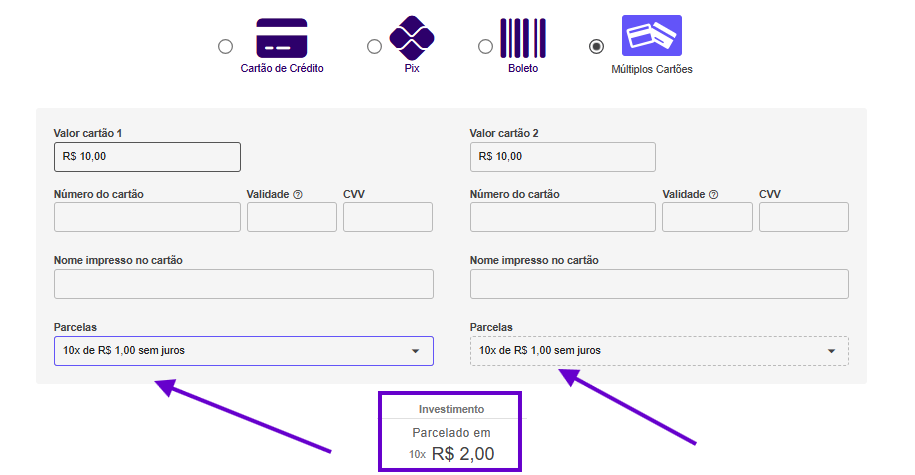Click the Validade field for card 1
The width and height of the screenshot is (915, 475).
pos(292,217)
